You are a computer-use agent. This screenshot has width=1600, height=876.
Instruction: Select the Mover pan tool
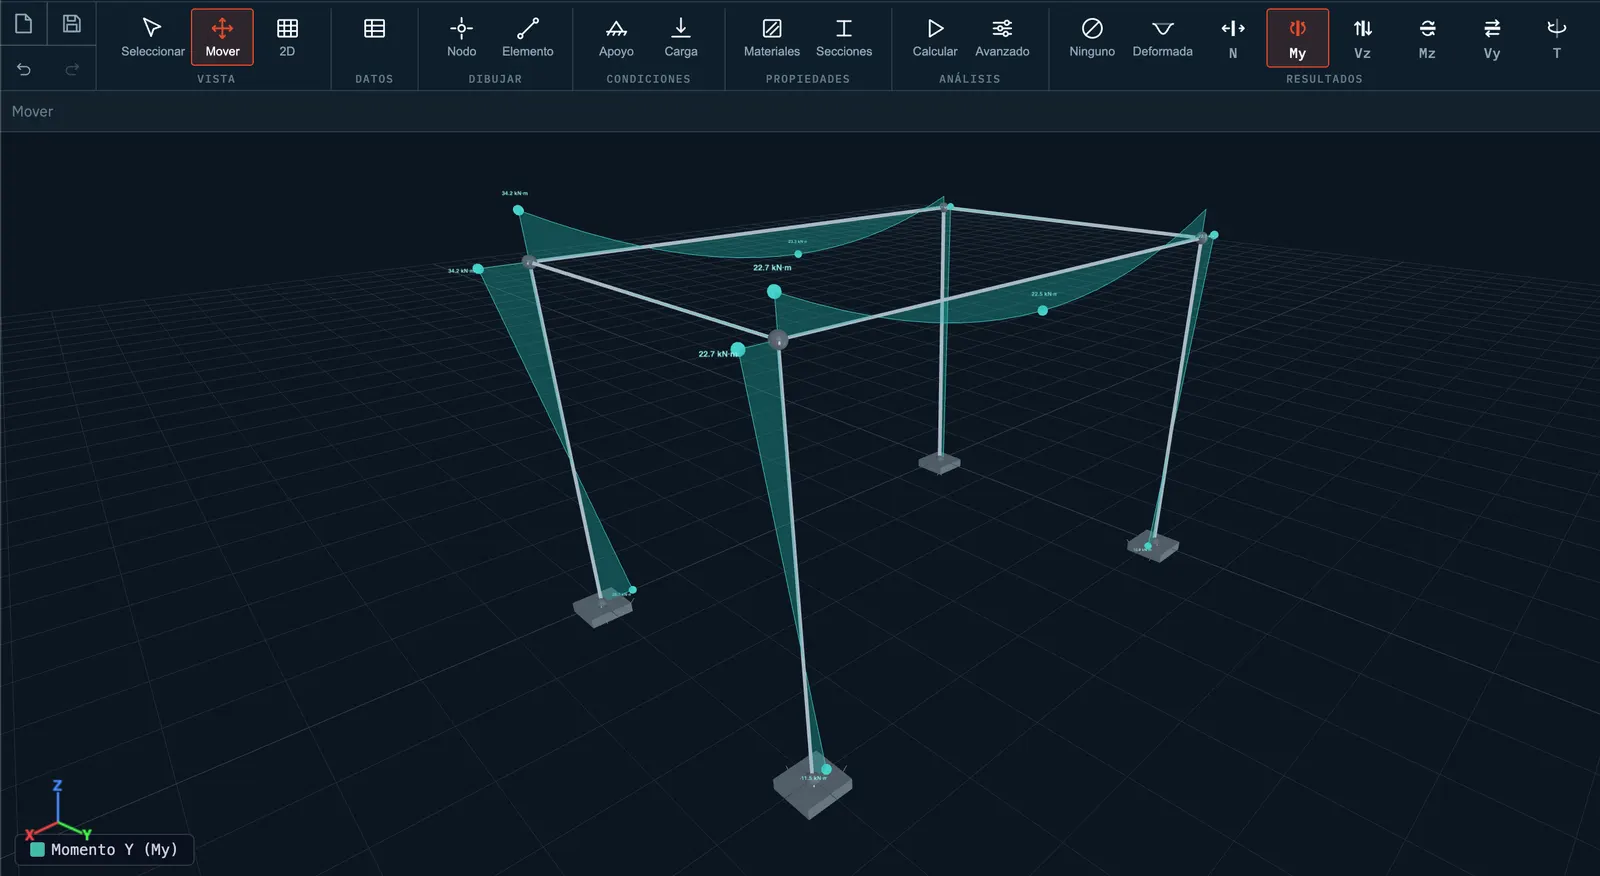tap(222, 37)
